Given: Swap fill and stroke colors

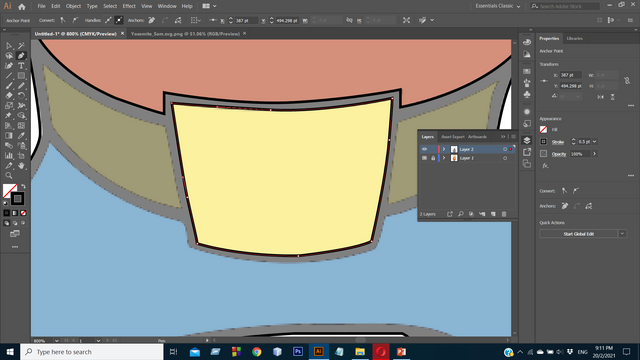Looking at the screenshot, I should pos(23,186).
